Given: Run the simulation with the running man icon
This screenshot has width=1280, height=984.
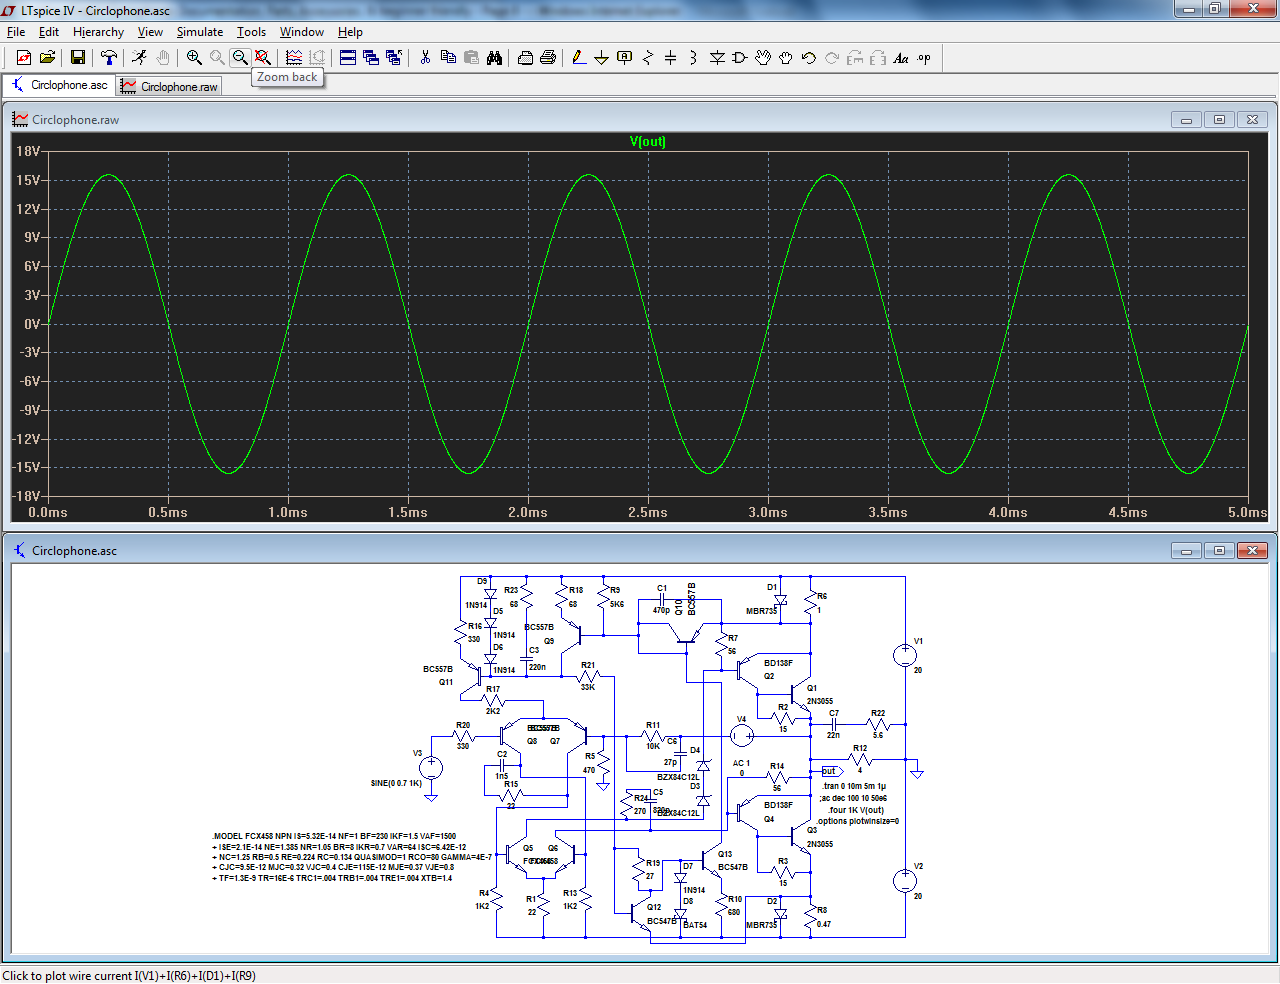Looking at the screenshot, I should point(139,58).
